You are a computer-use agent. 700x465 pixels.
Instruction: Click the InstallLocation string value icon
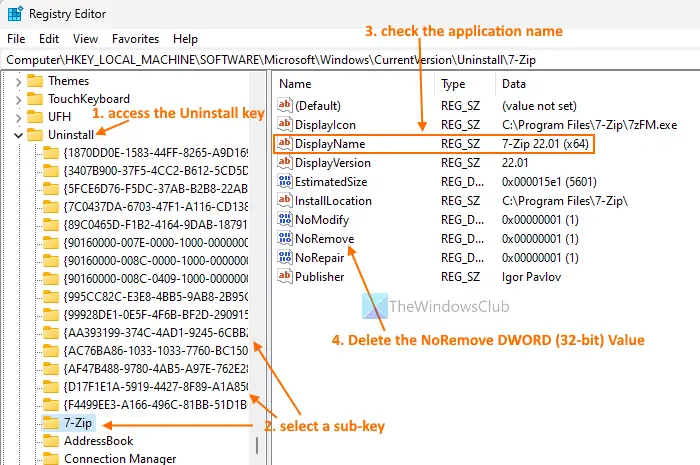coord(285,200)
